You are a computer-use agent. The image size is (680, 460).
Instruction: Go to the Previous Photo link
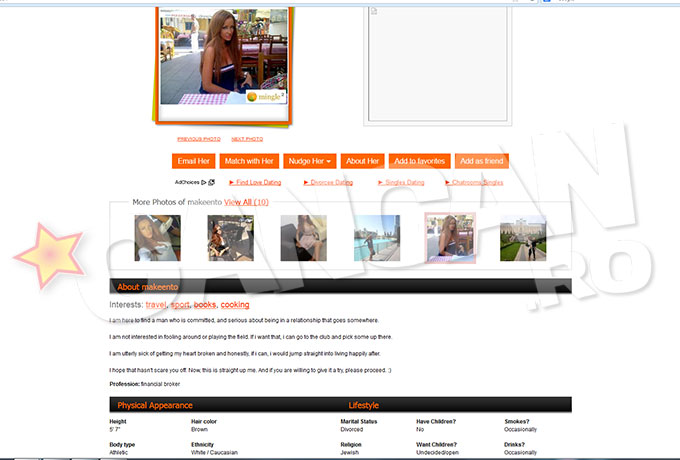(199, 139)
